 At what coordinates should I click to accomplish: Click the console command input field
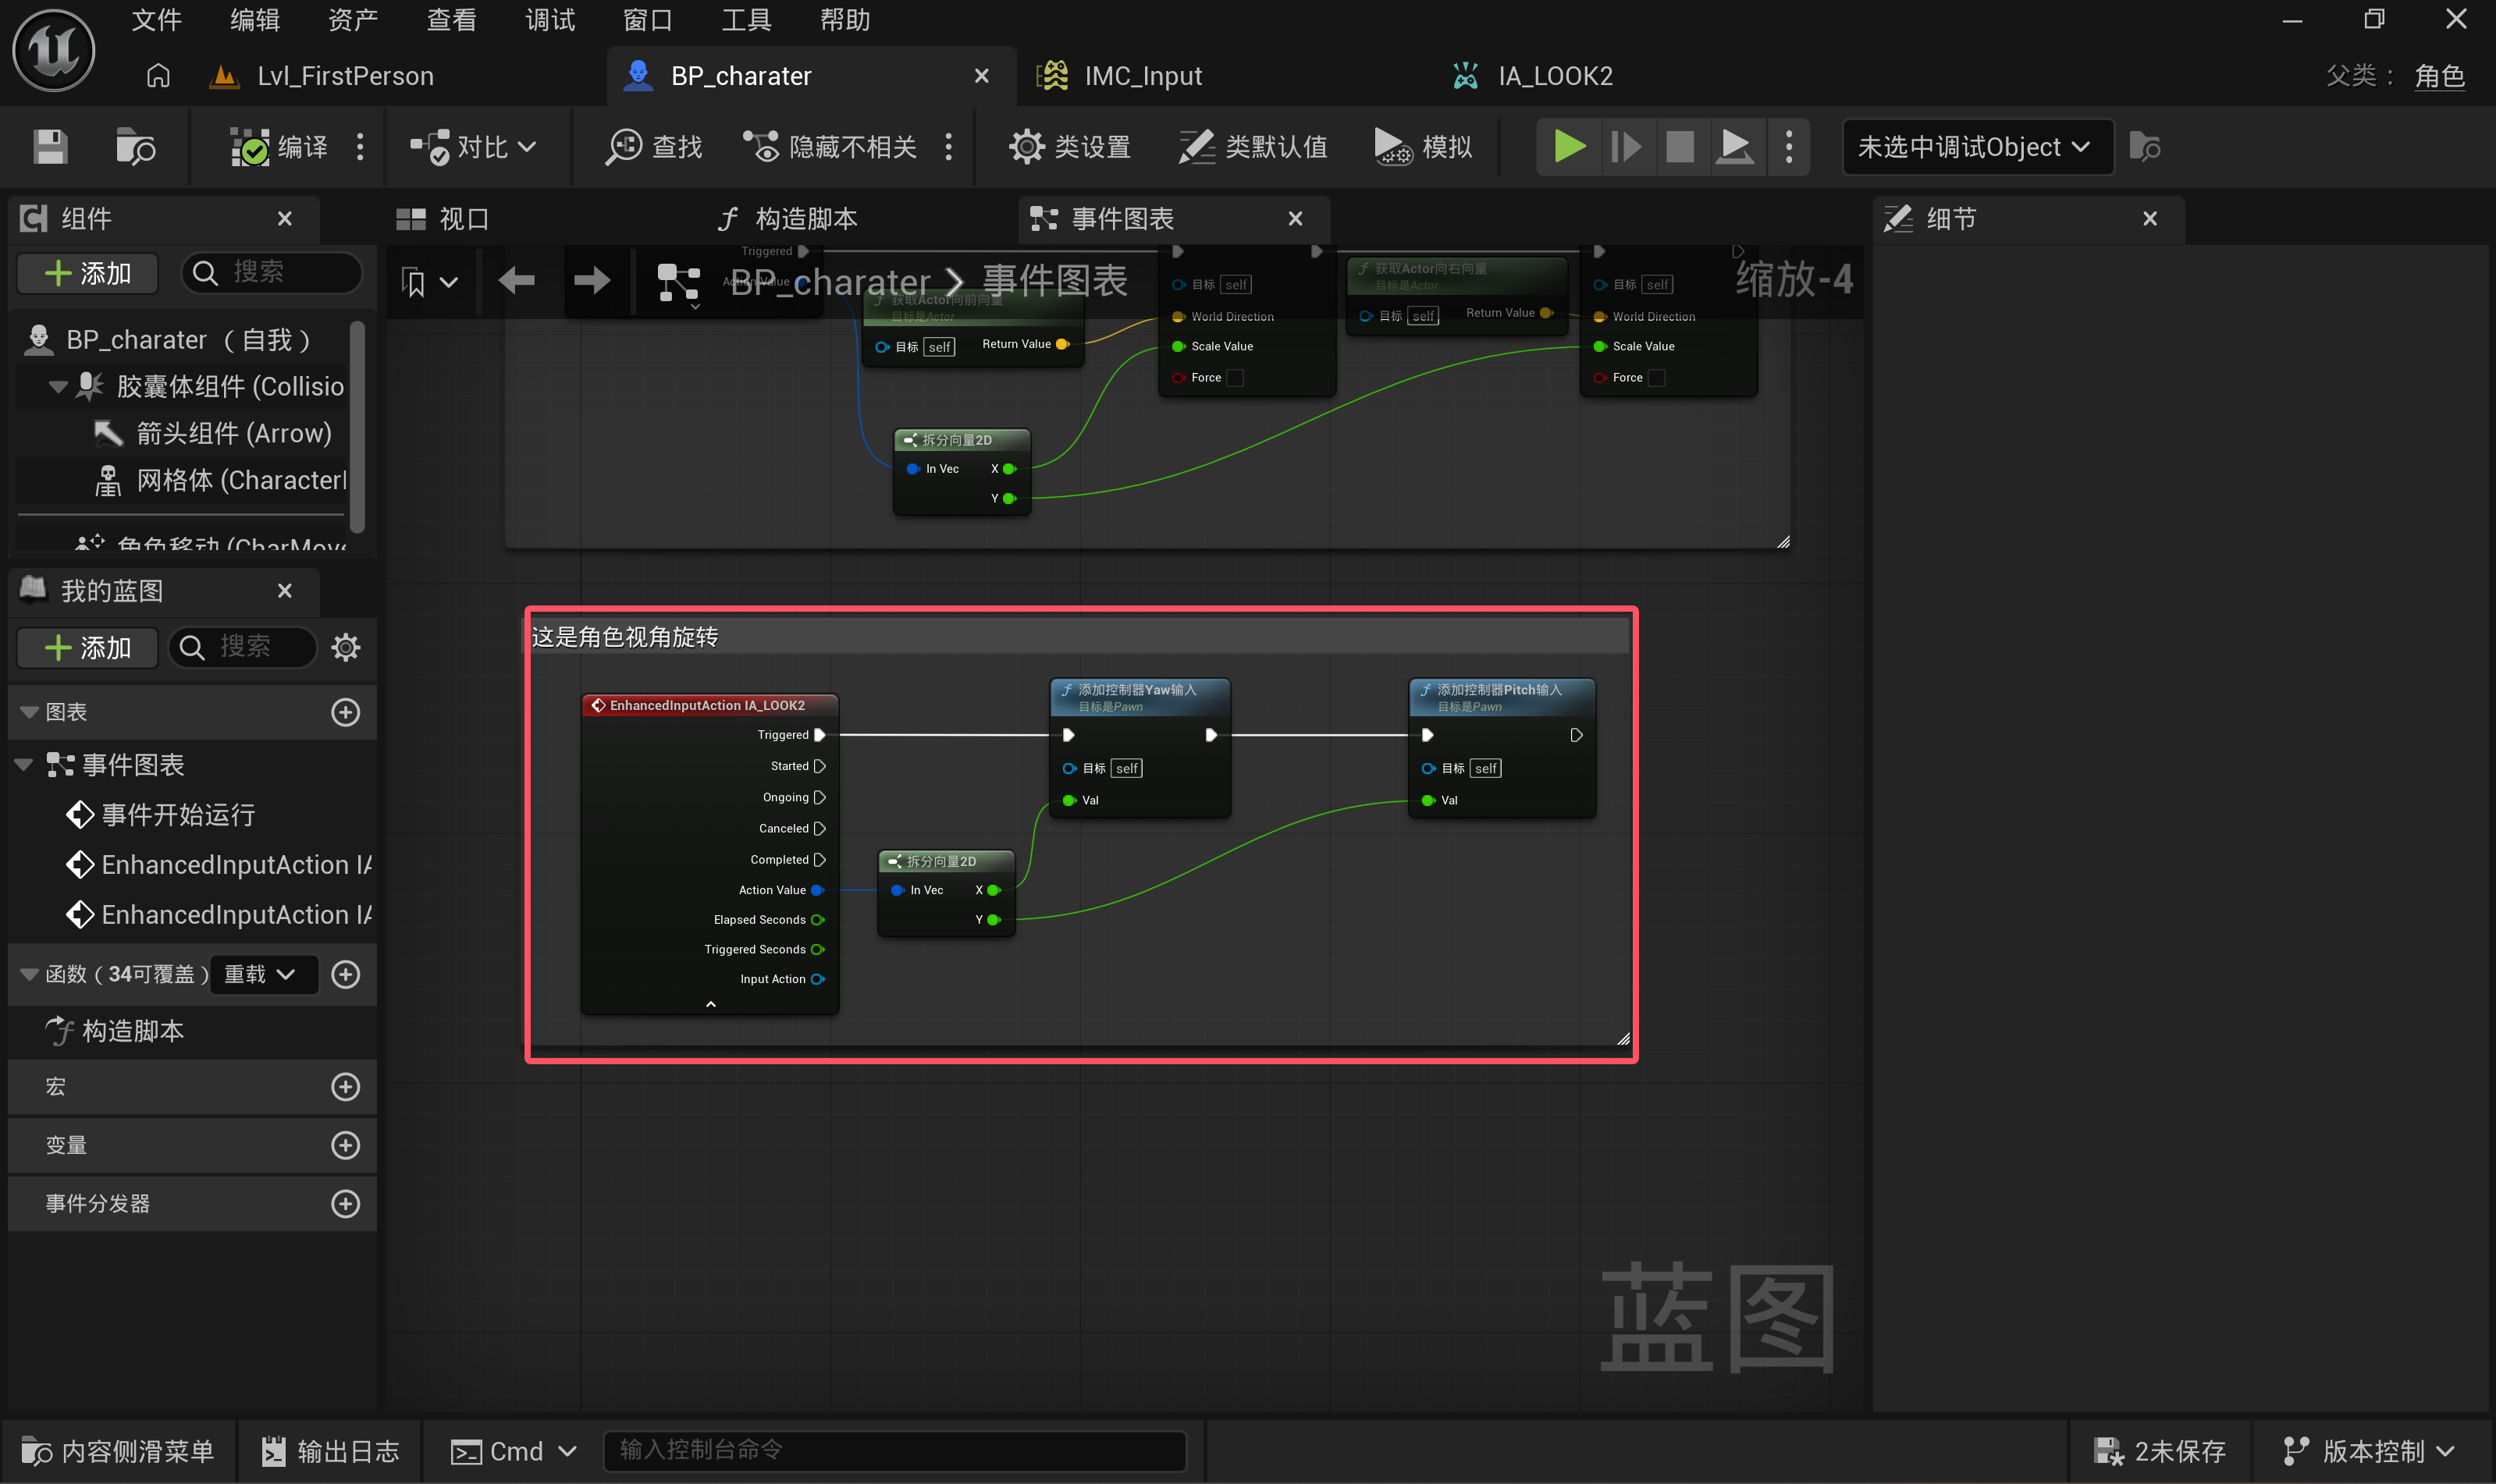(x=895, y=1450)
